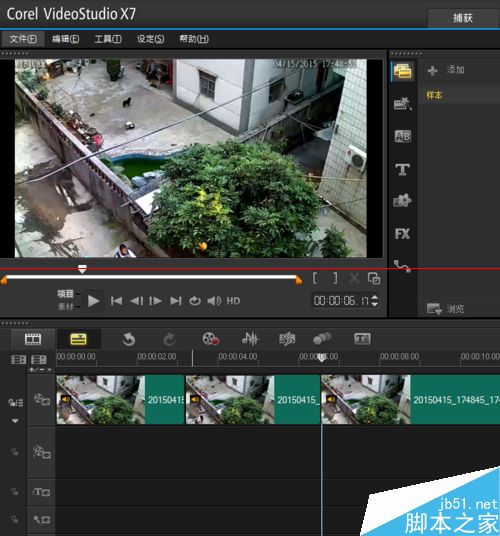500x536 pixels.
Task: Switch to Storyboard view
Action: pos(33,339)
